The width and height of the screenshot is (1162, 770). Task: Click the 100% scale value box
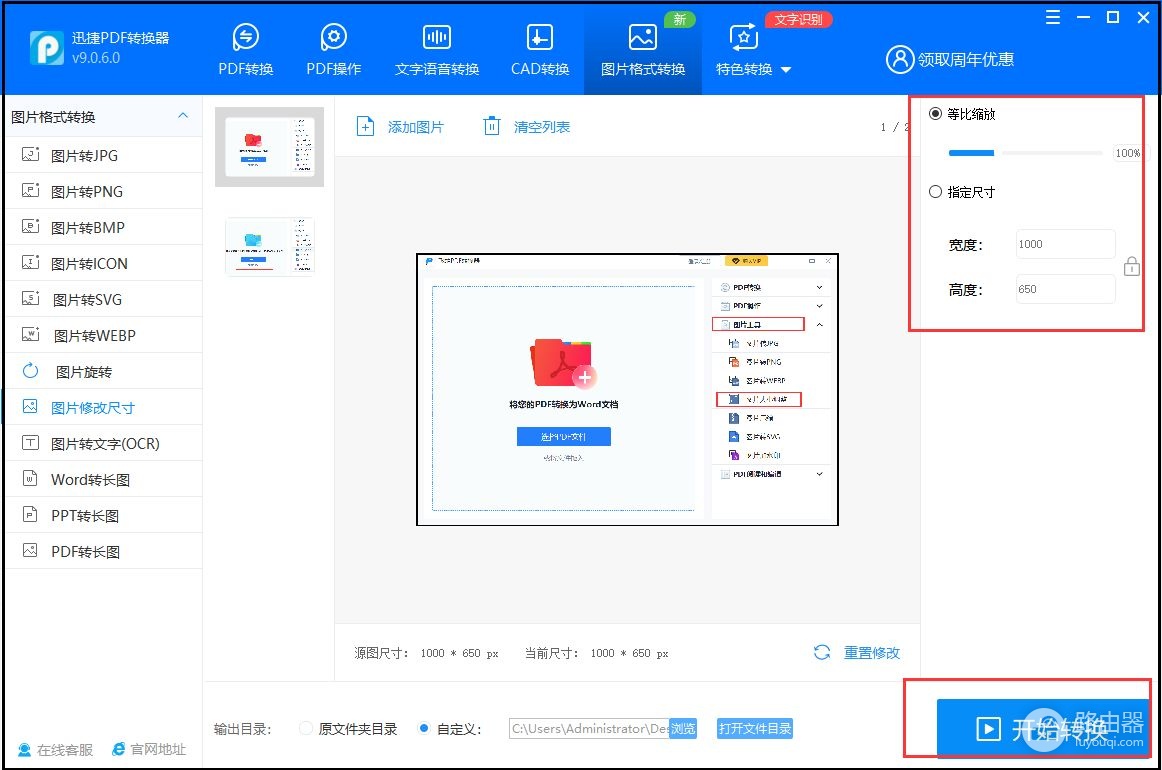[x=1127, y=153]
